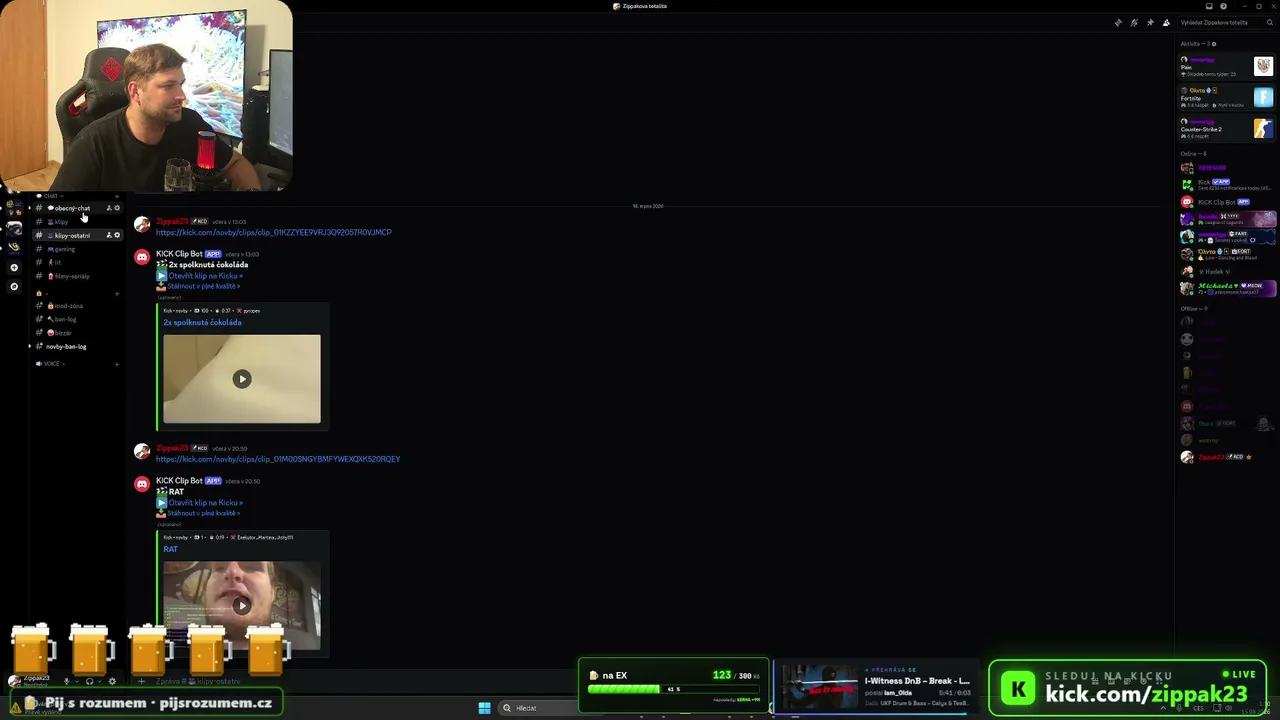This screenshot has width=1280, height=720.
Task: Collapse the lock-icon category header
Action: click(42, 293)
